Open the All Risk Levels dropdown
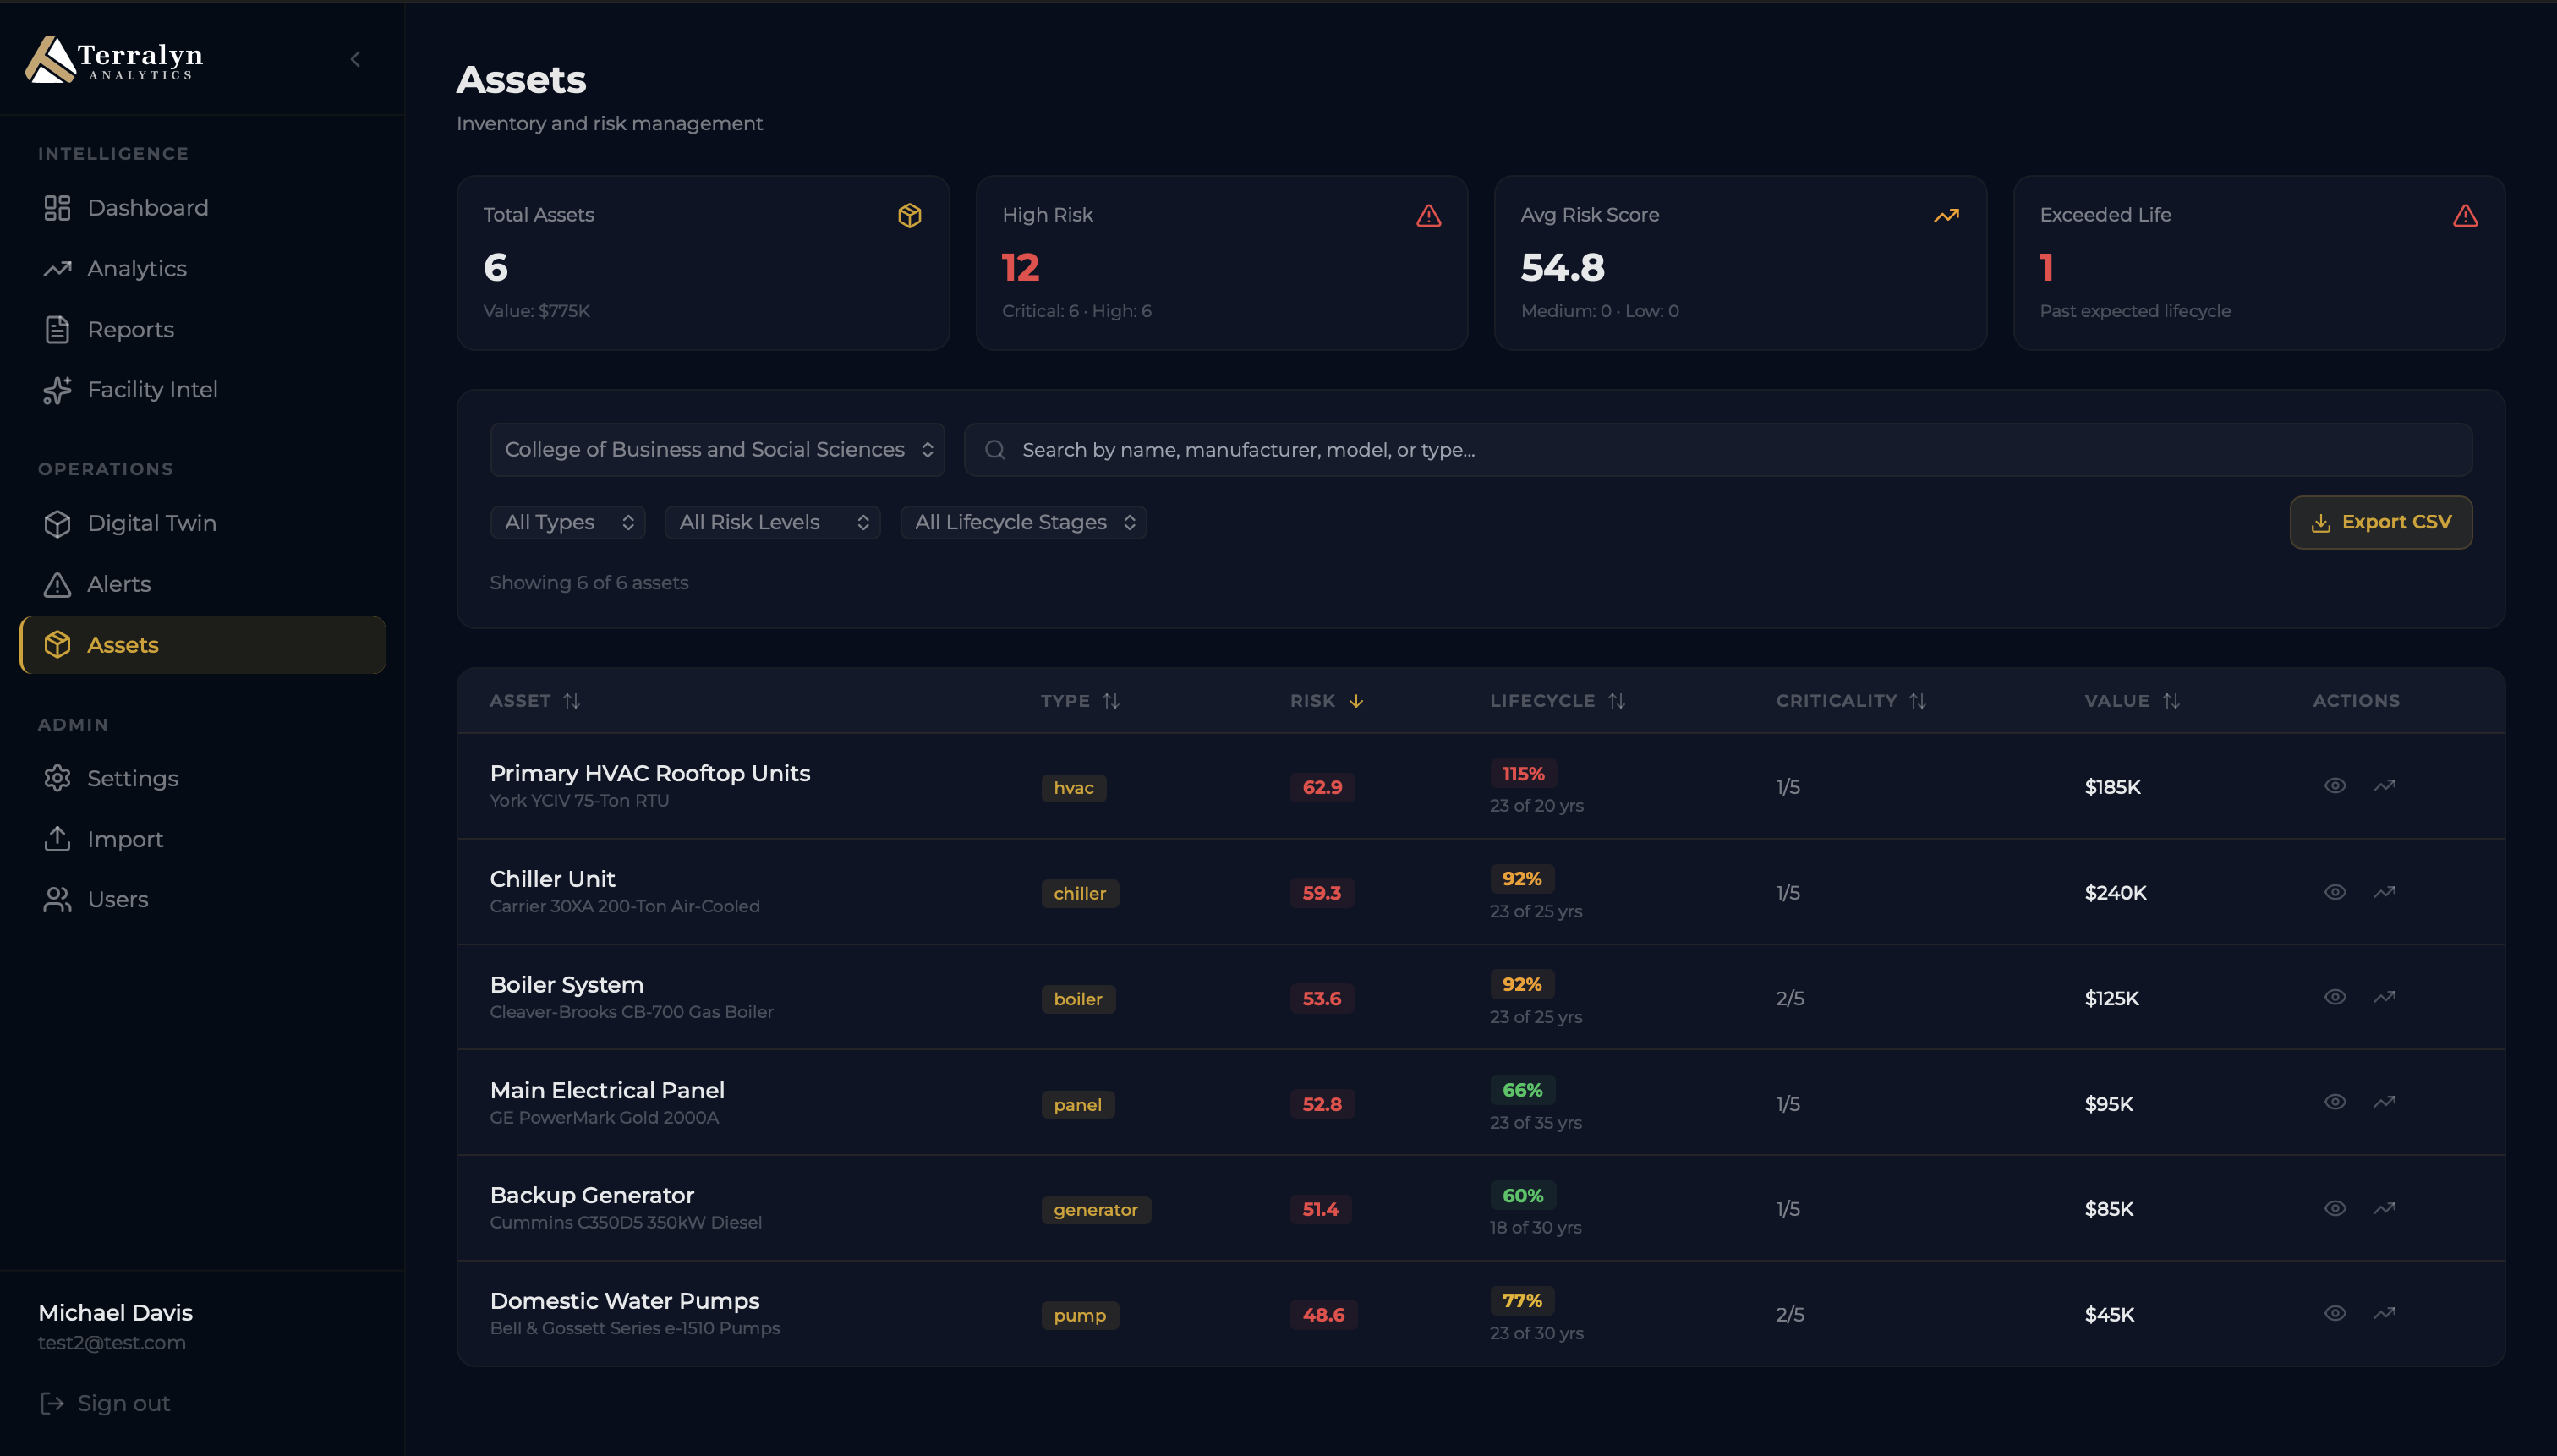 pos(772,522)
